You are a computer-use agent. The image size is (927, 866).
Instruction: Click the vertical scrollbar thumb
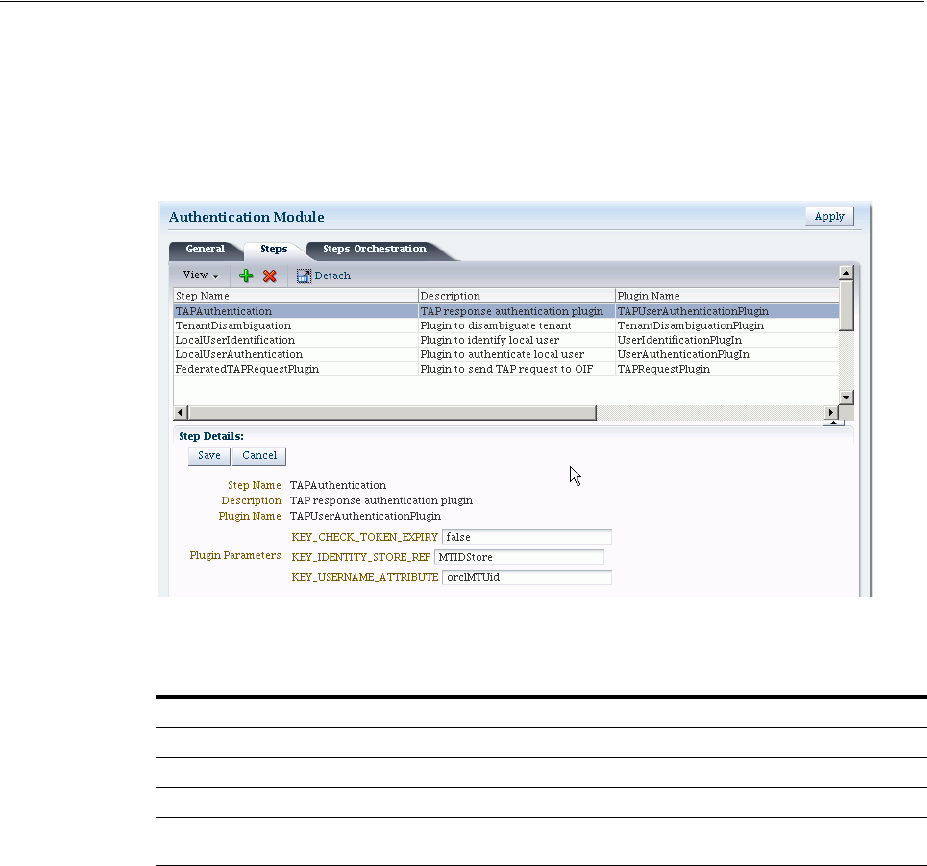pos(846,305)
